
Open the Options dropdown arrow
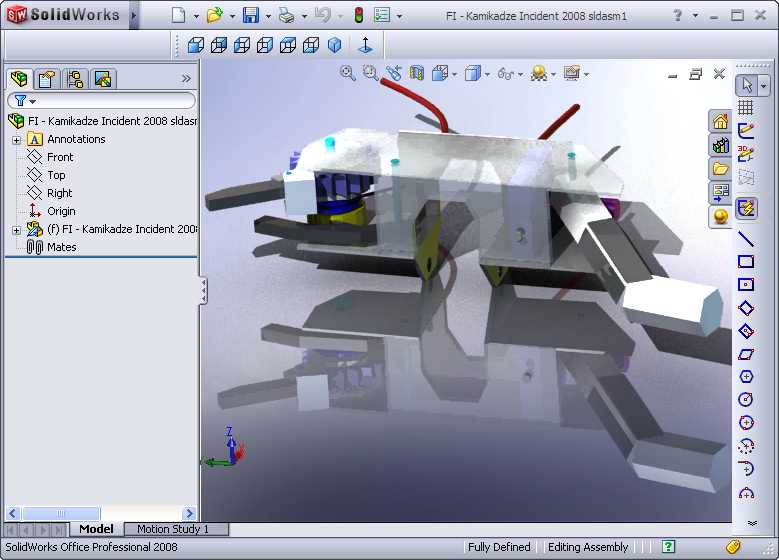(399, 16)
